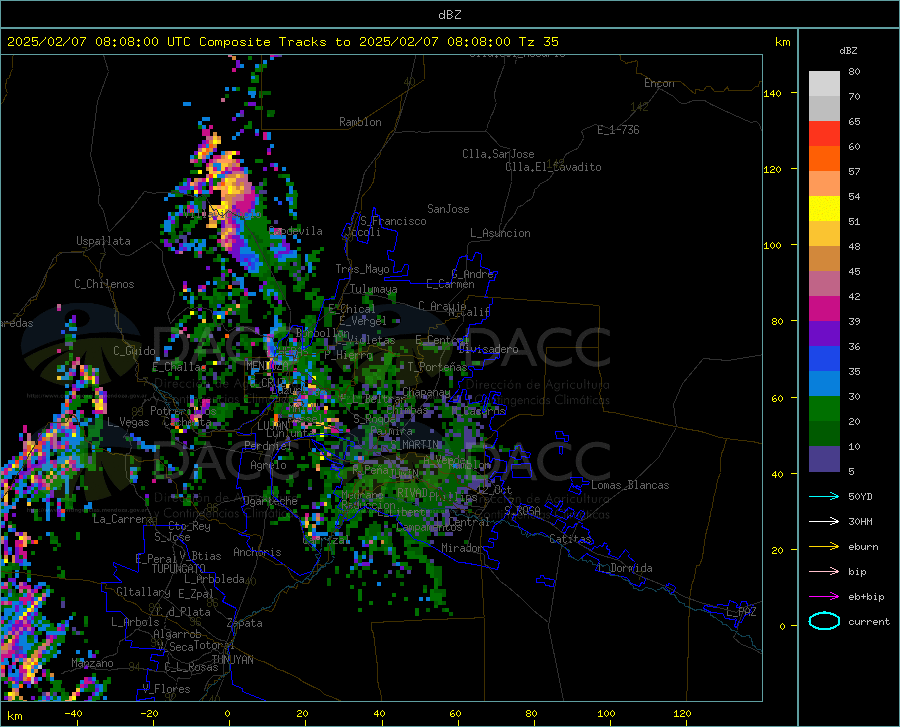Click the Encon label on the map
This screenshot has height=727, width=900.
pos(659,83)
